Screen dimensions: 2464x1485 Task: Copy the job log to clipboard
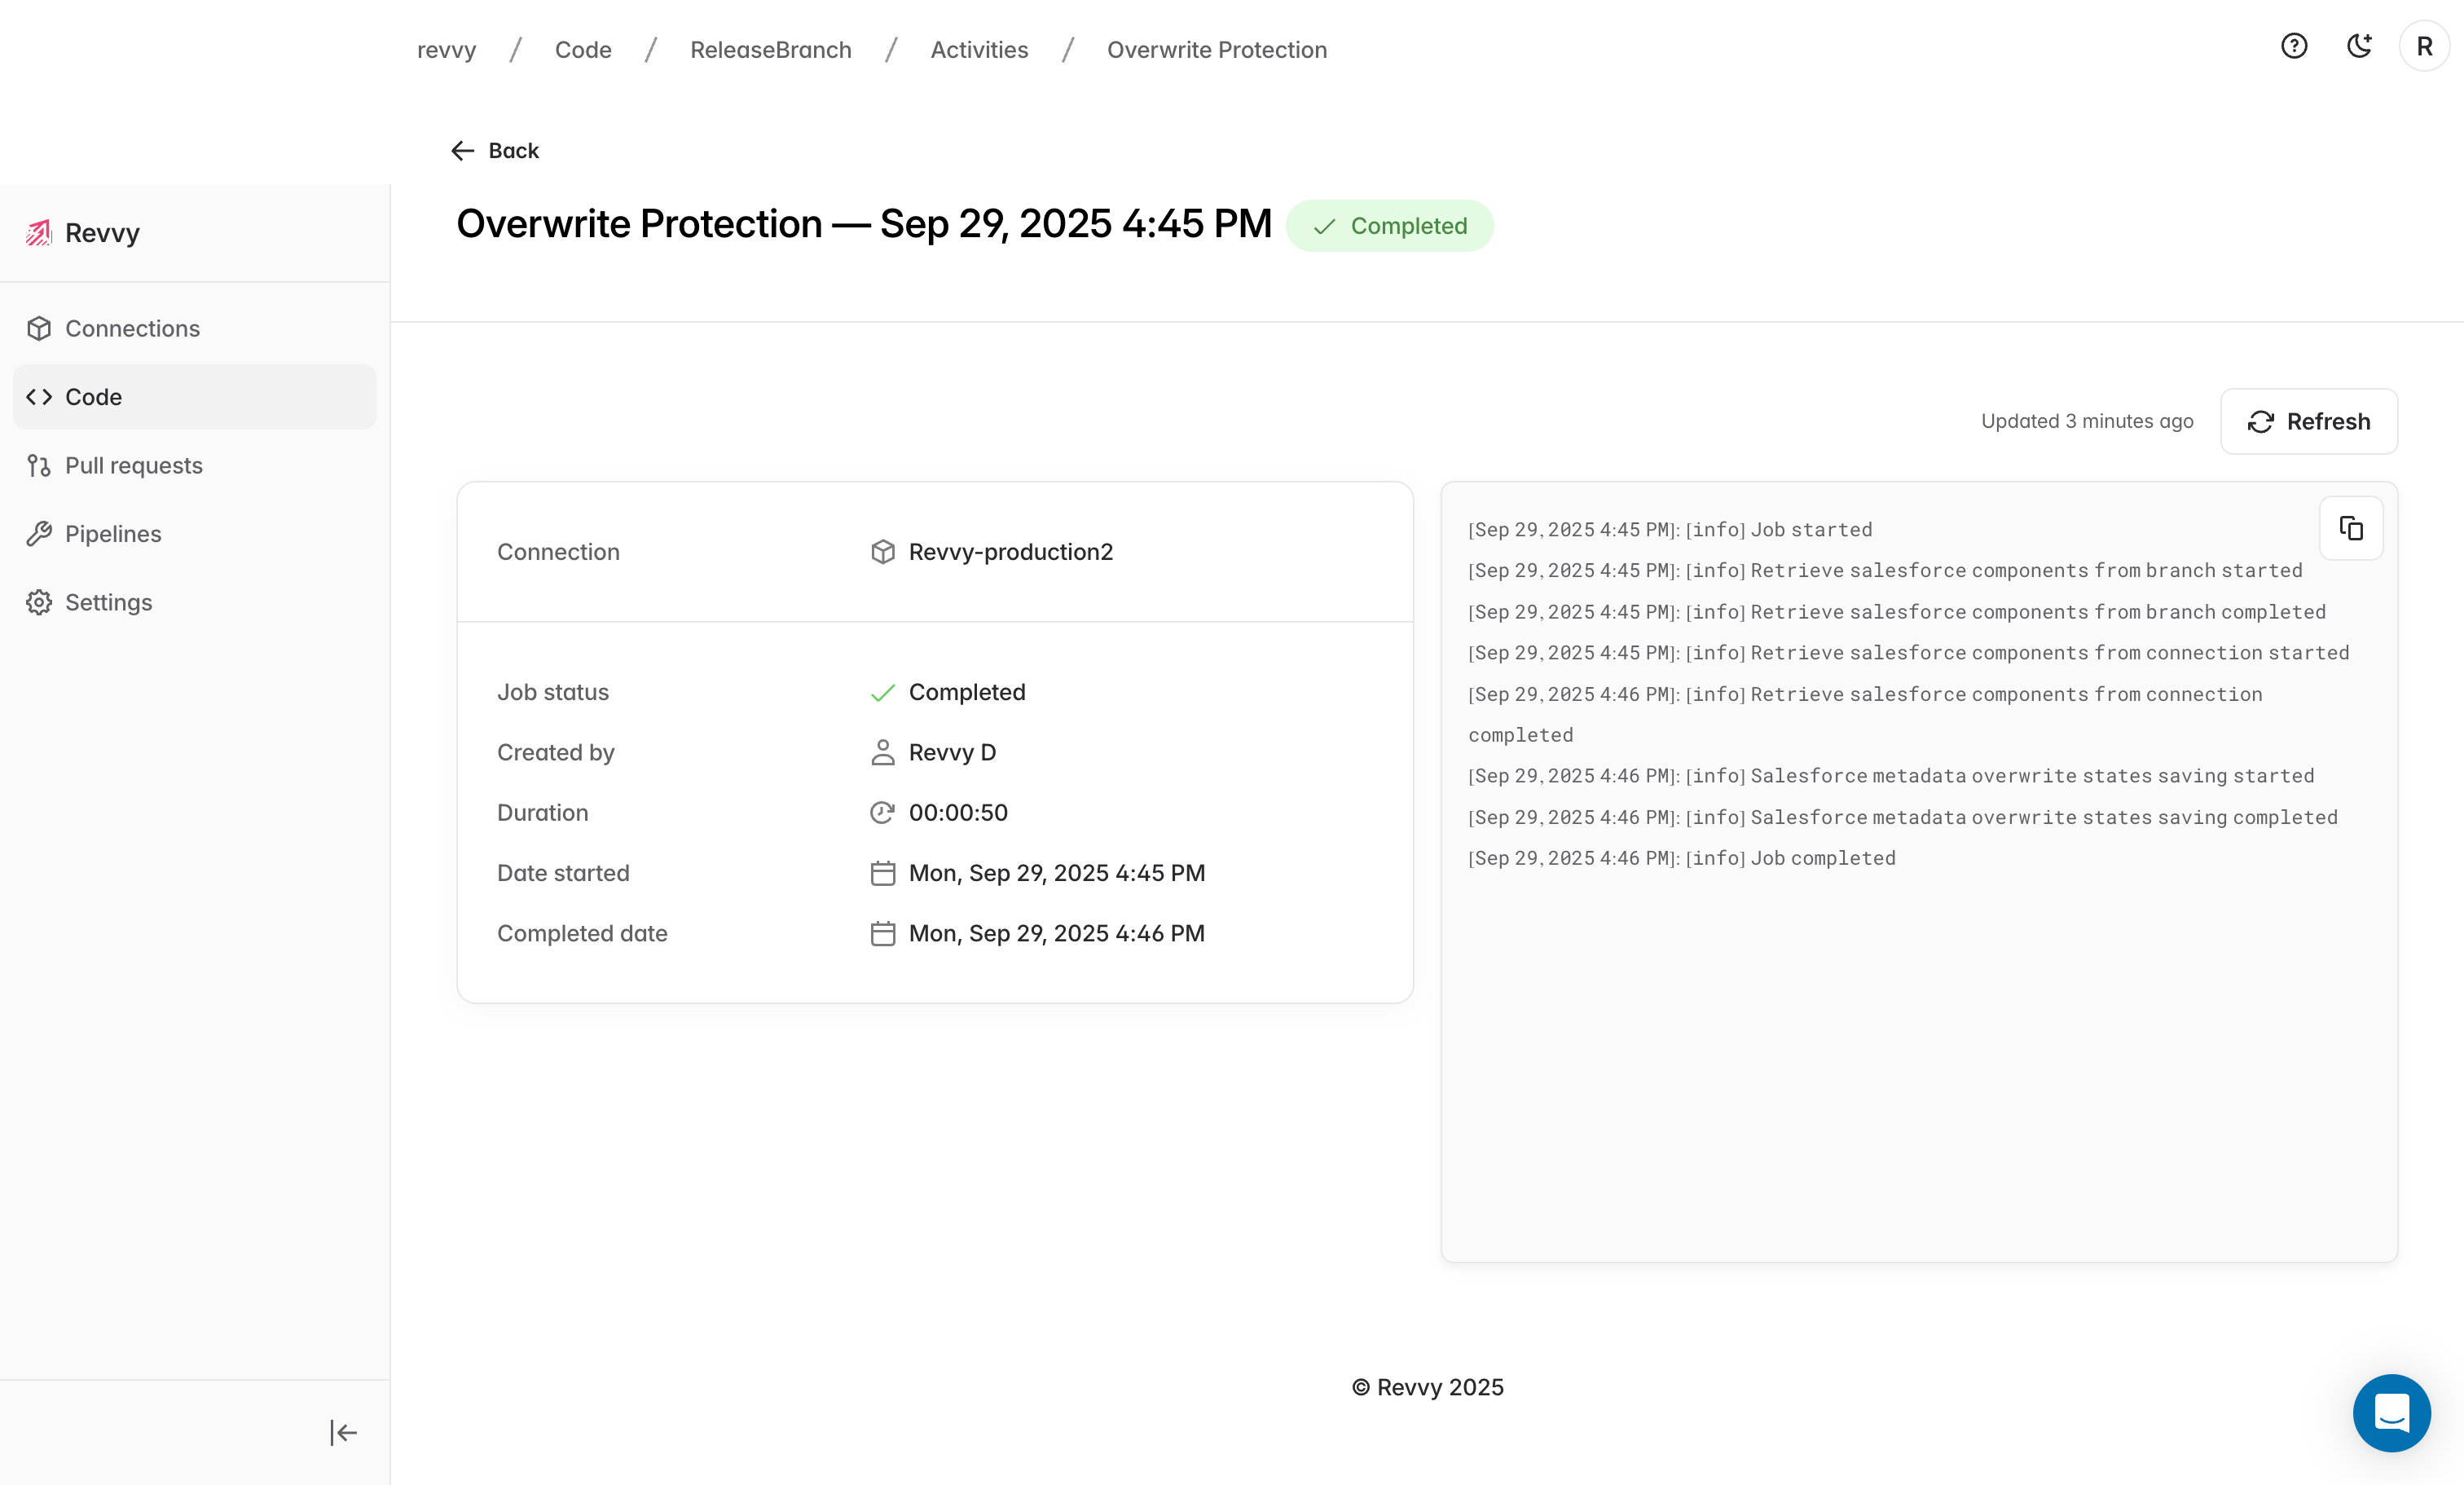point(2350,528)
